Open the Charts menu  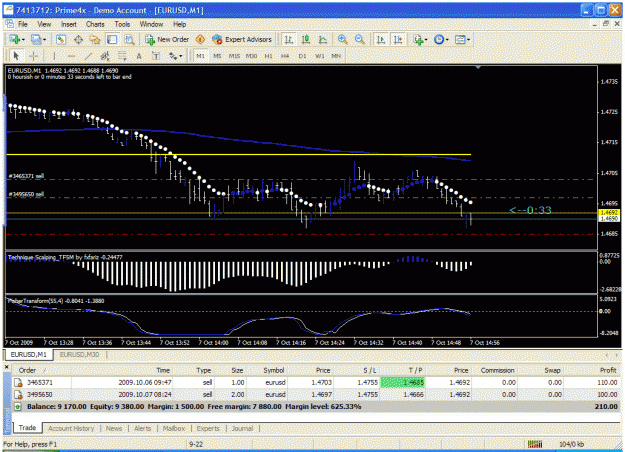(95, 24)
